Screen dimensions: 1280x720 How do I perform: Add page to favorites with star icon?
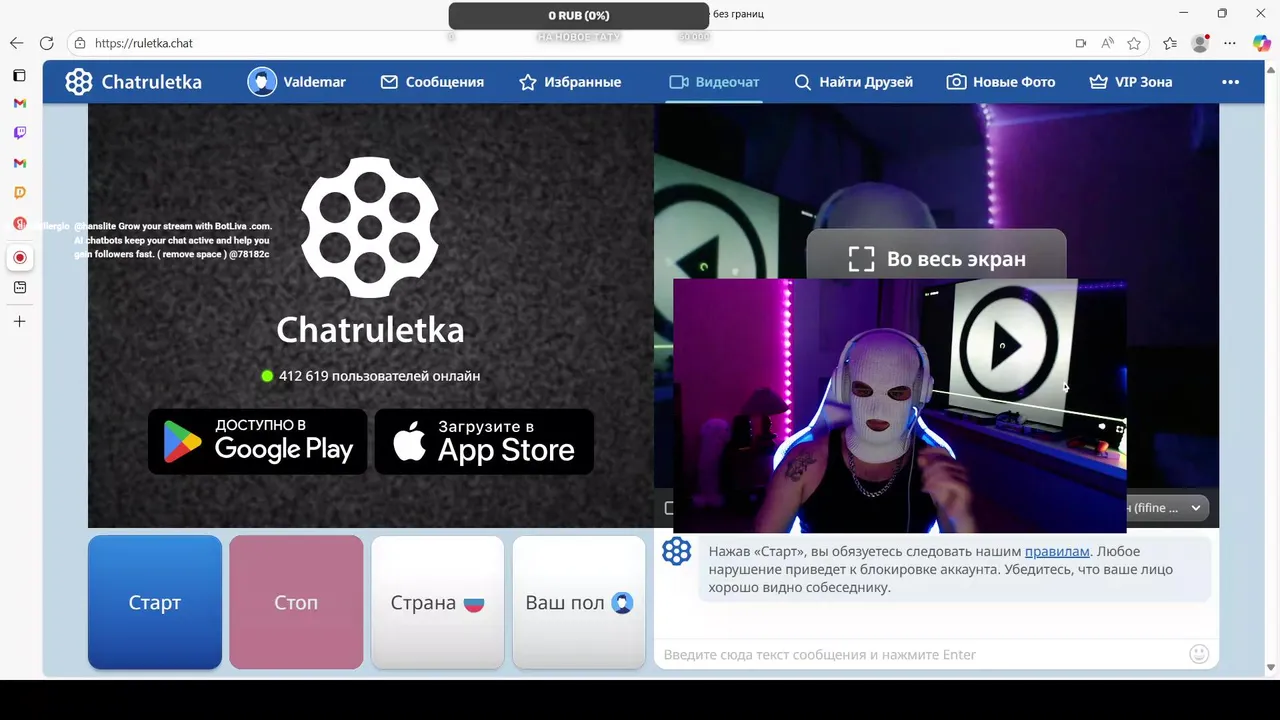tap(1134, 43)
